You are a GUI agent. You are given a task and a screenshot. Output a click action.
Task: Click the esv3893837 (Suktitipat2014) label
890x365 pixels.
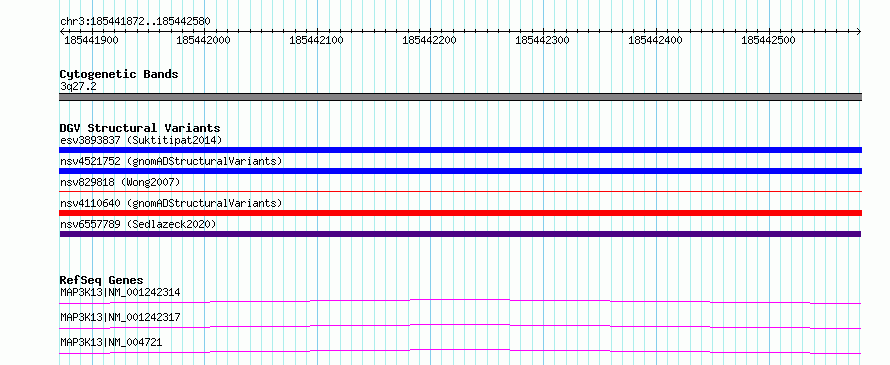(141, 140)
